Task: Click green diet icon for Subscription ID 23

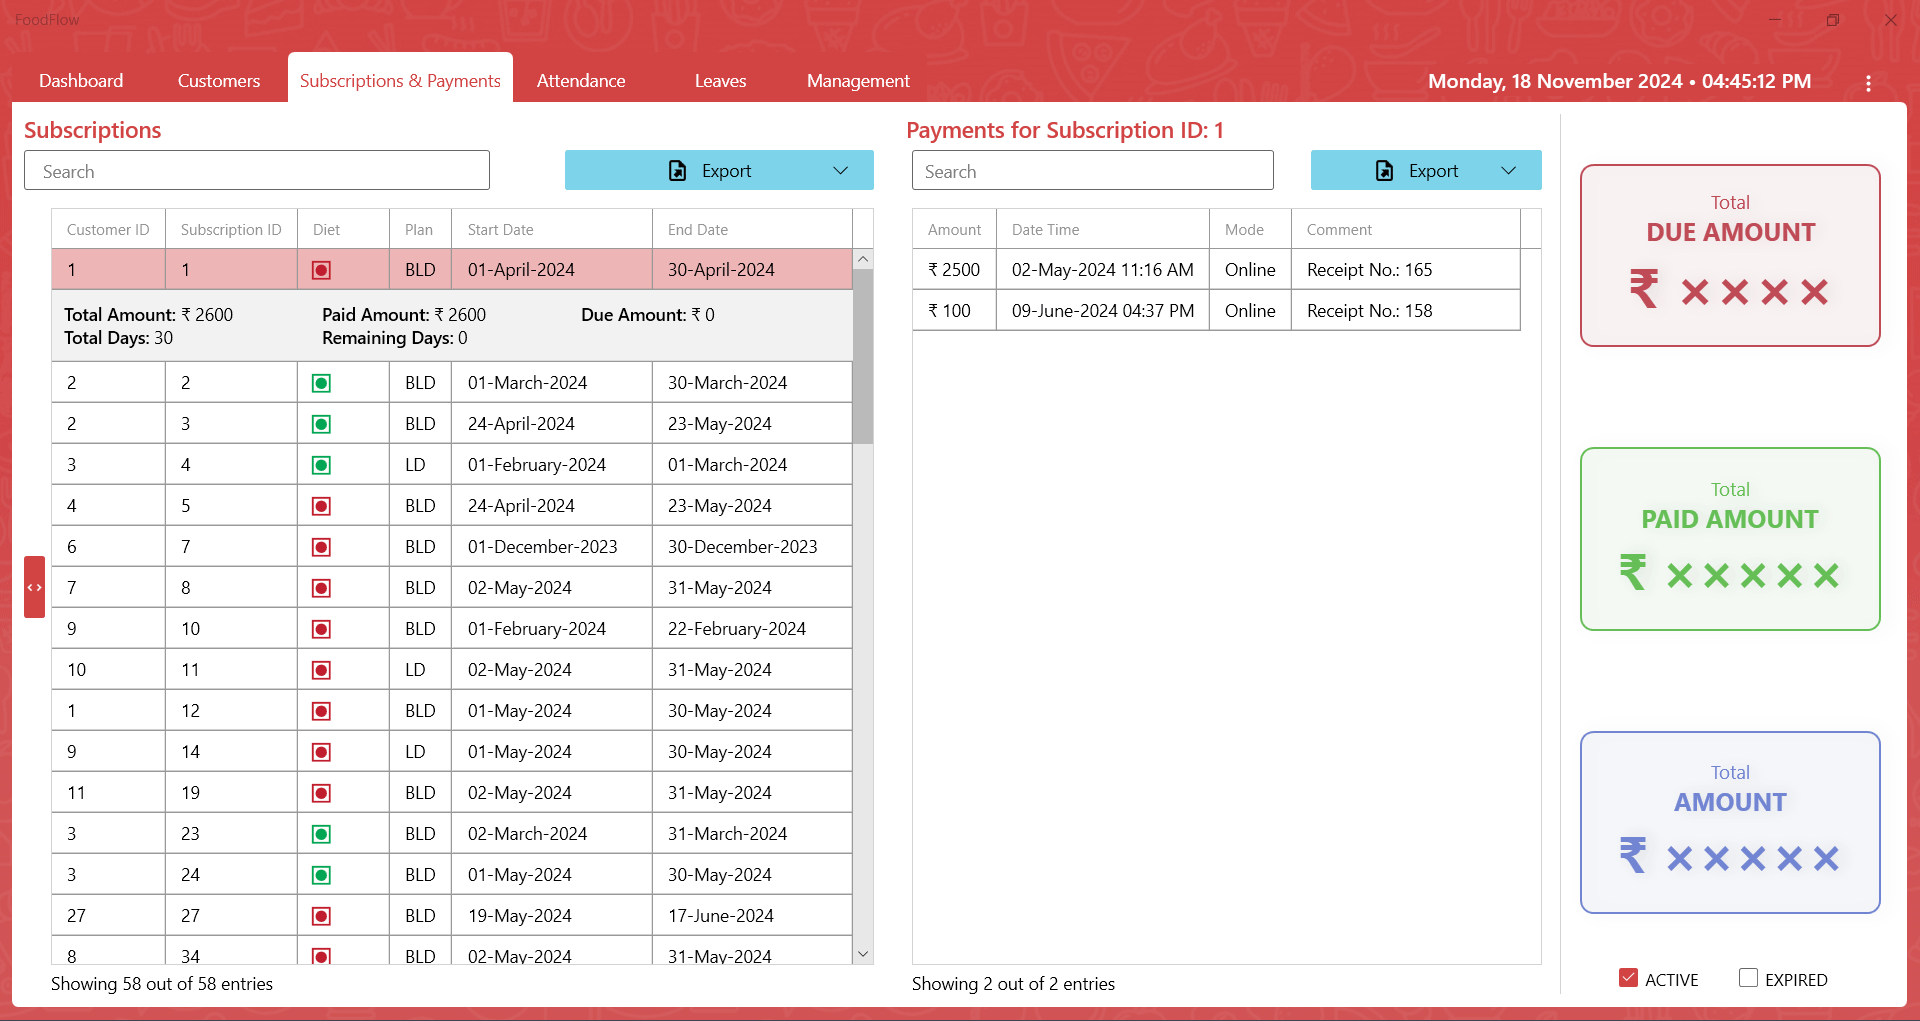Action: [x=321, y=834]
